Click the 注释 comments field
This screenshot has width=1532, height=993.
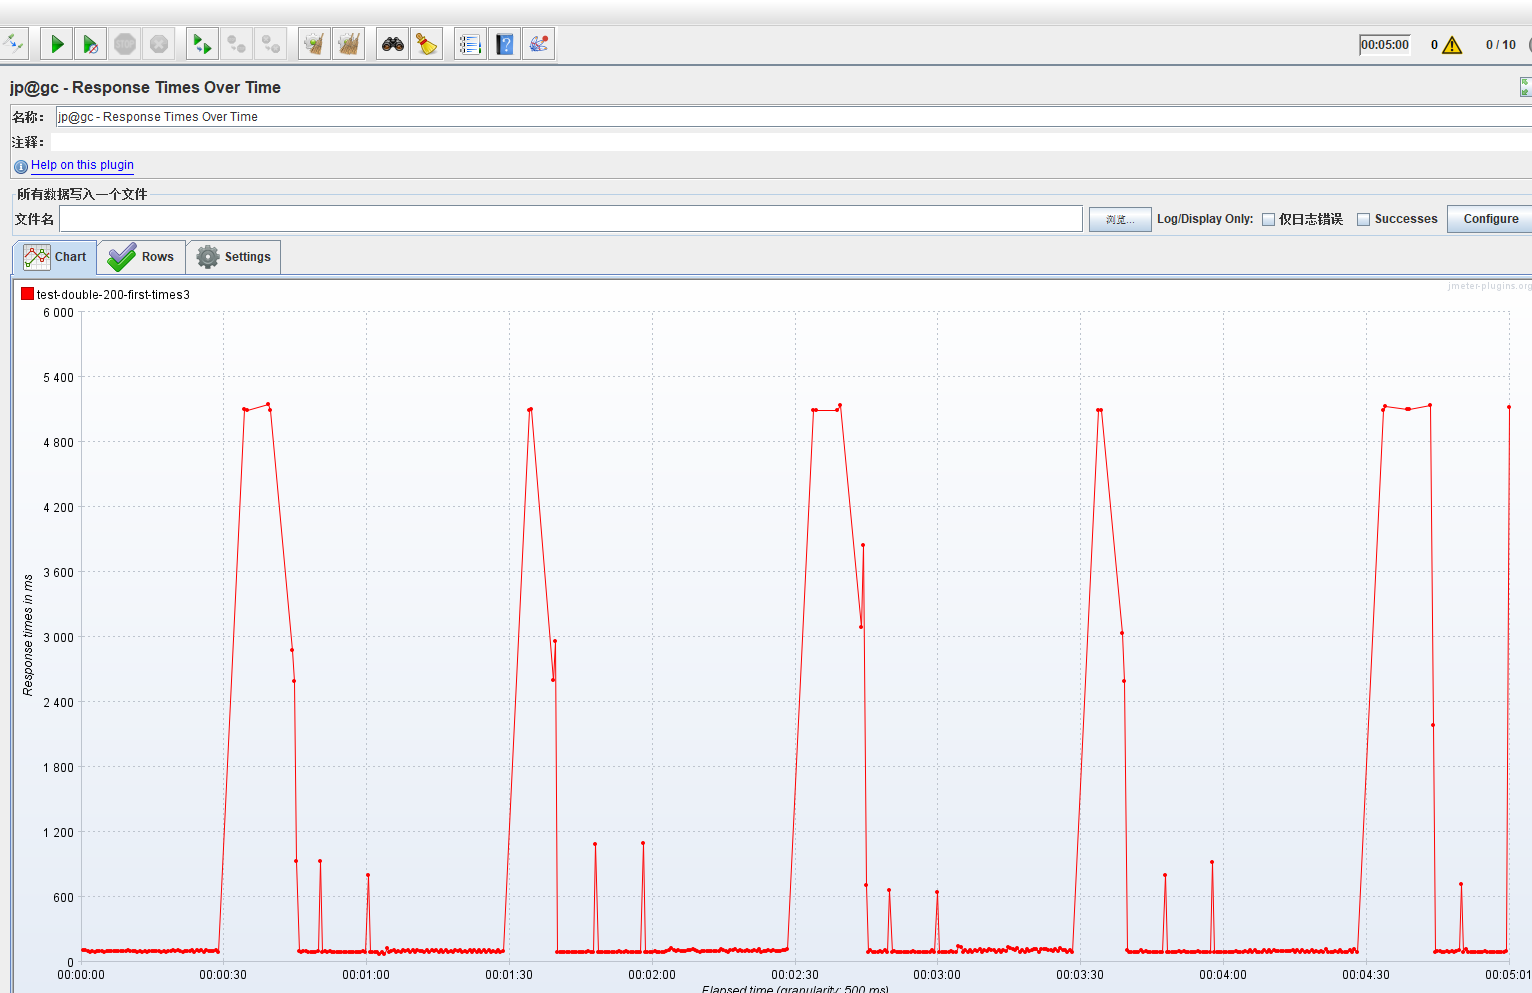[791, 142]
